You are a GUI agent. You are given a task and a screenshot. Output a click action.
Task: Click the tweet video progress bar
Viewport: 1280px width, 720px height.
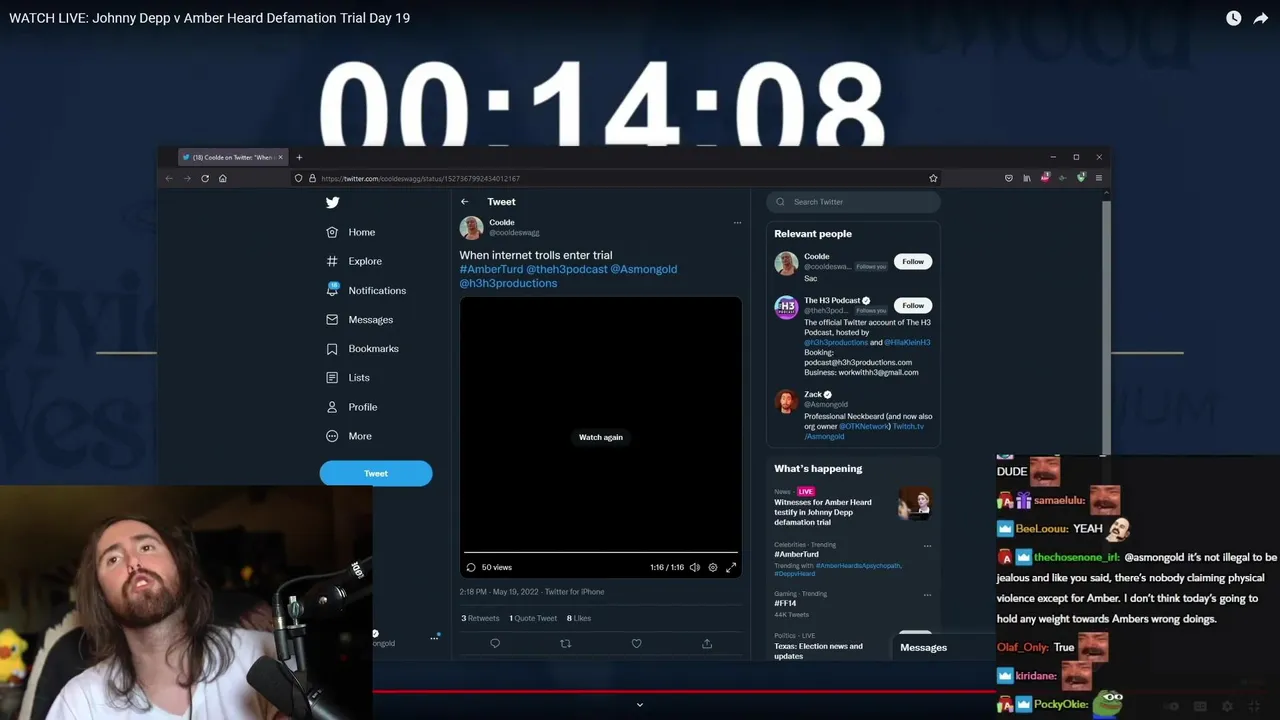(x=600, y=552)
